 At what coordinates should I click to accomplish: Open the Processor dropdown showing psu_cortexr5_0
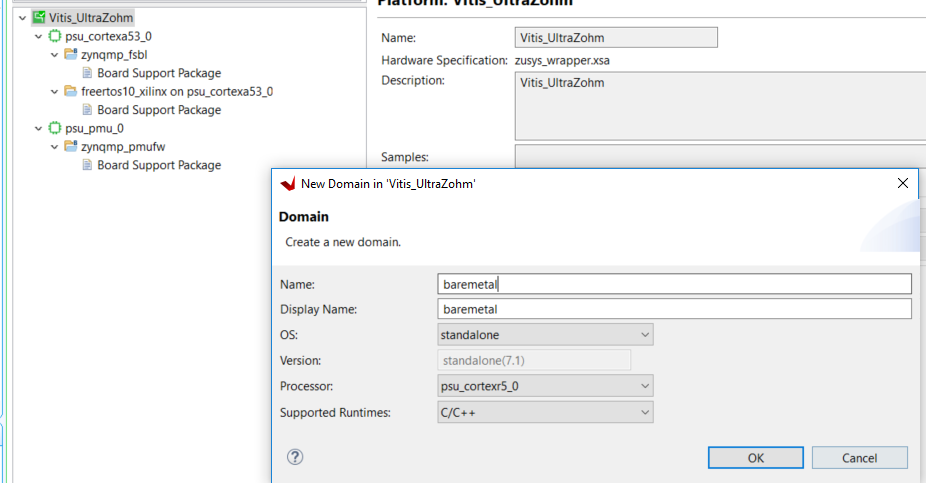pos(545,386)
